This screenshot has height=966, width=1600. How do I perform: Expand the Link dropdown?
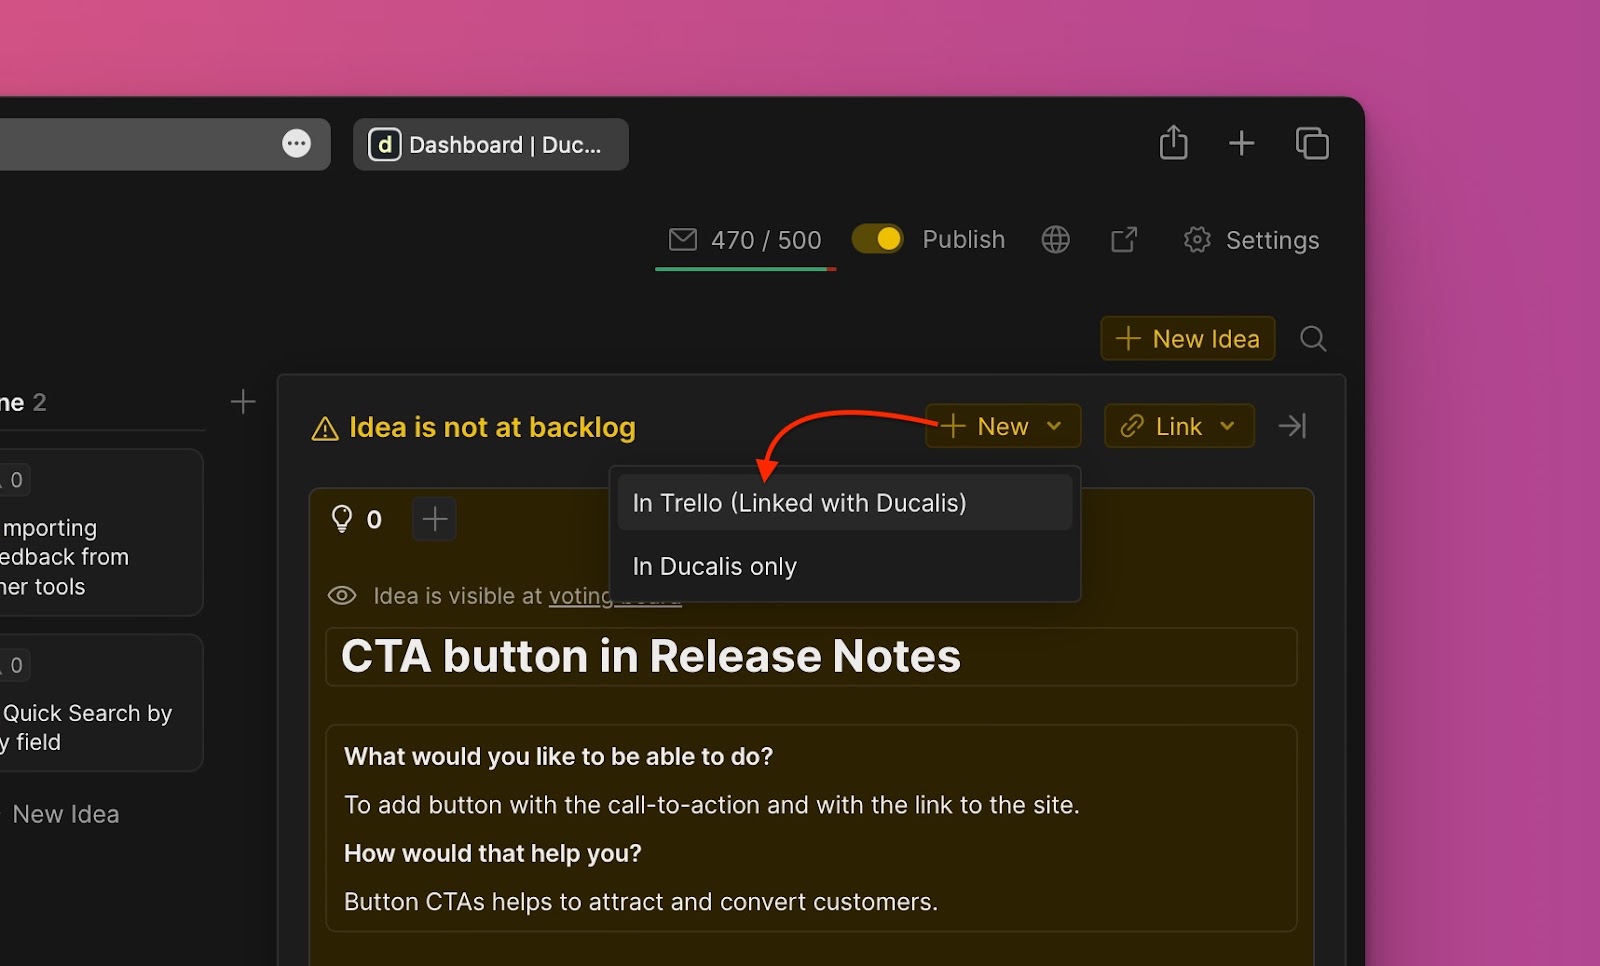pos(1228,426)
